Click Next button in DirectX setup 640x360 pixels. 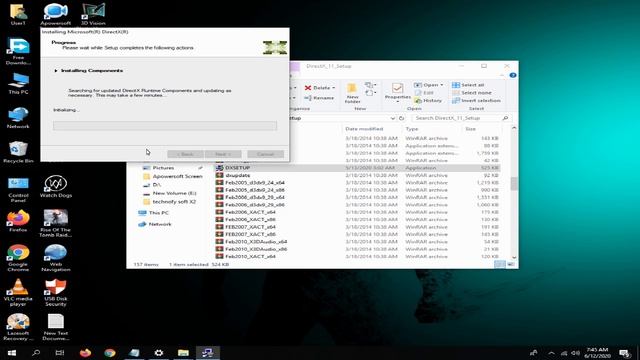coord(223,154)
